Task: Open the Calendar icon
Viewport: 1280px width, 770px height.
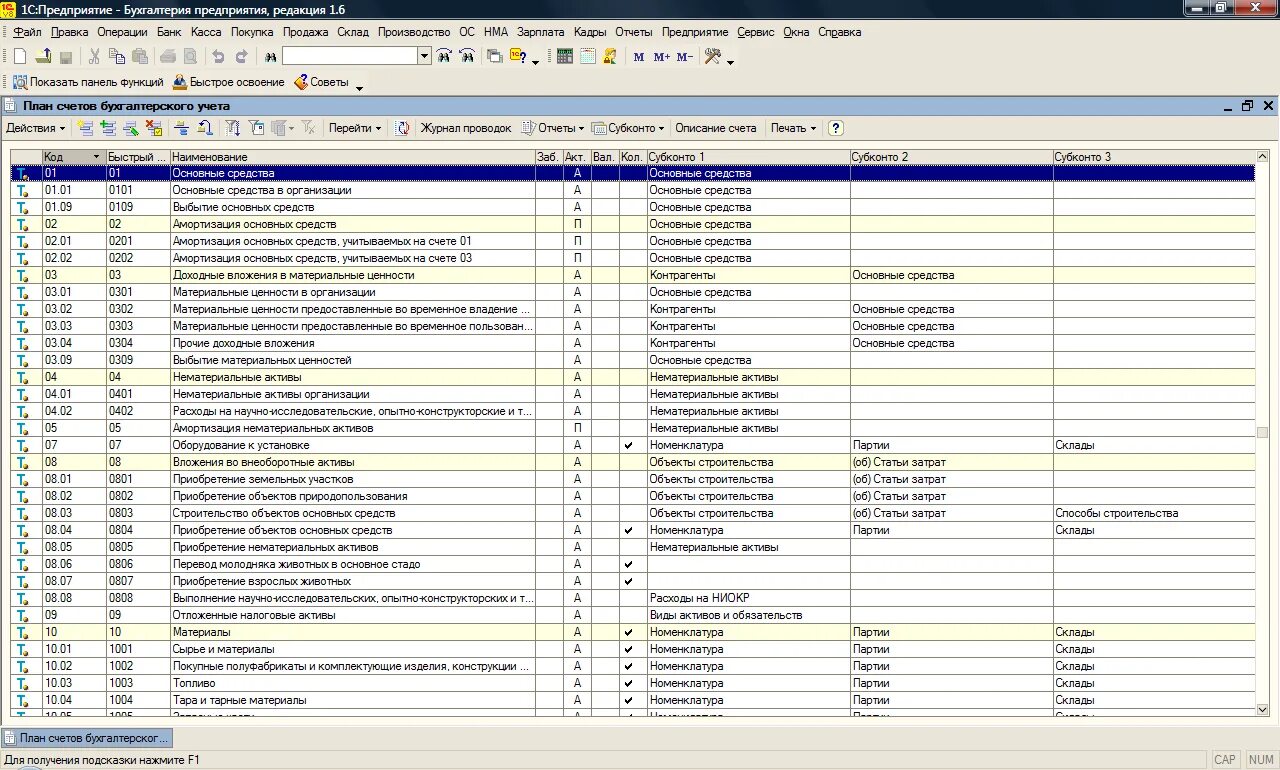Action: pyautogui.click(x=588, y=57)
